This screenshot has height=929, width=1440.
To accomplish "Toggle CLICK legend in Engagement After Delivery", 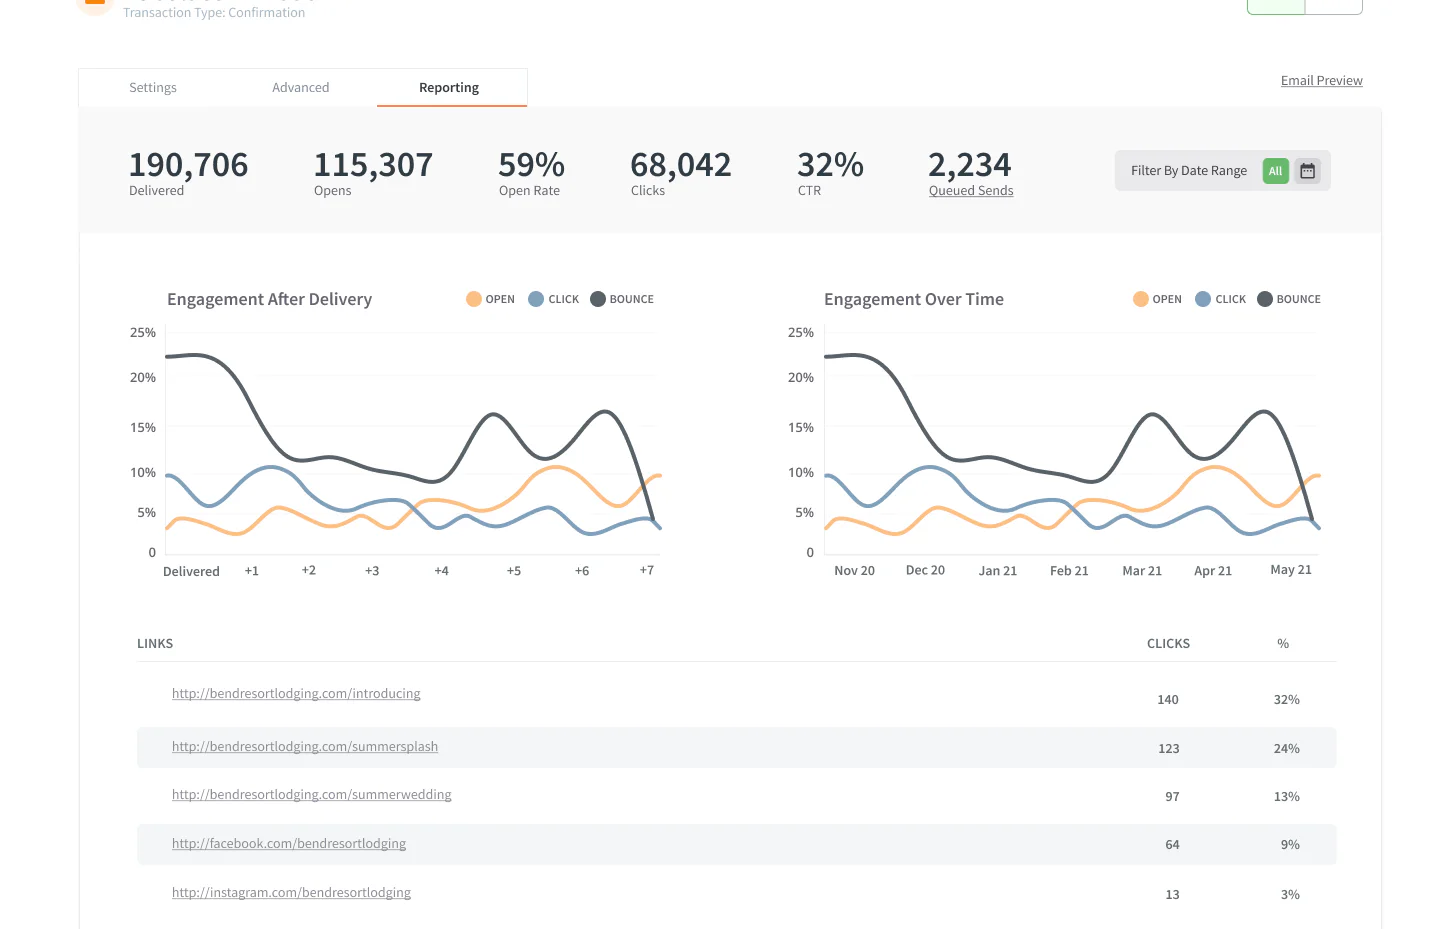I will (554, 299).
